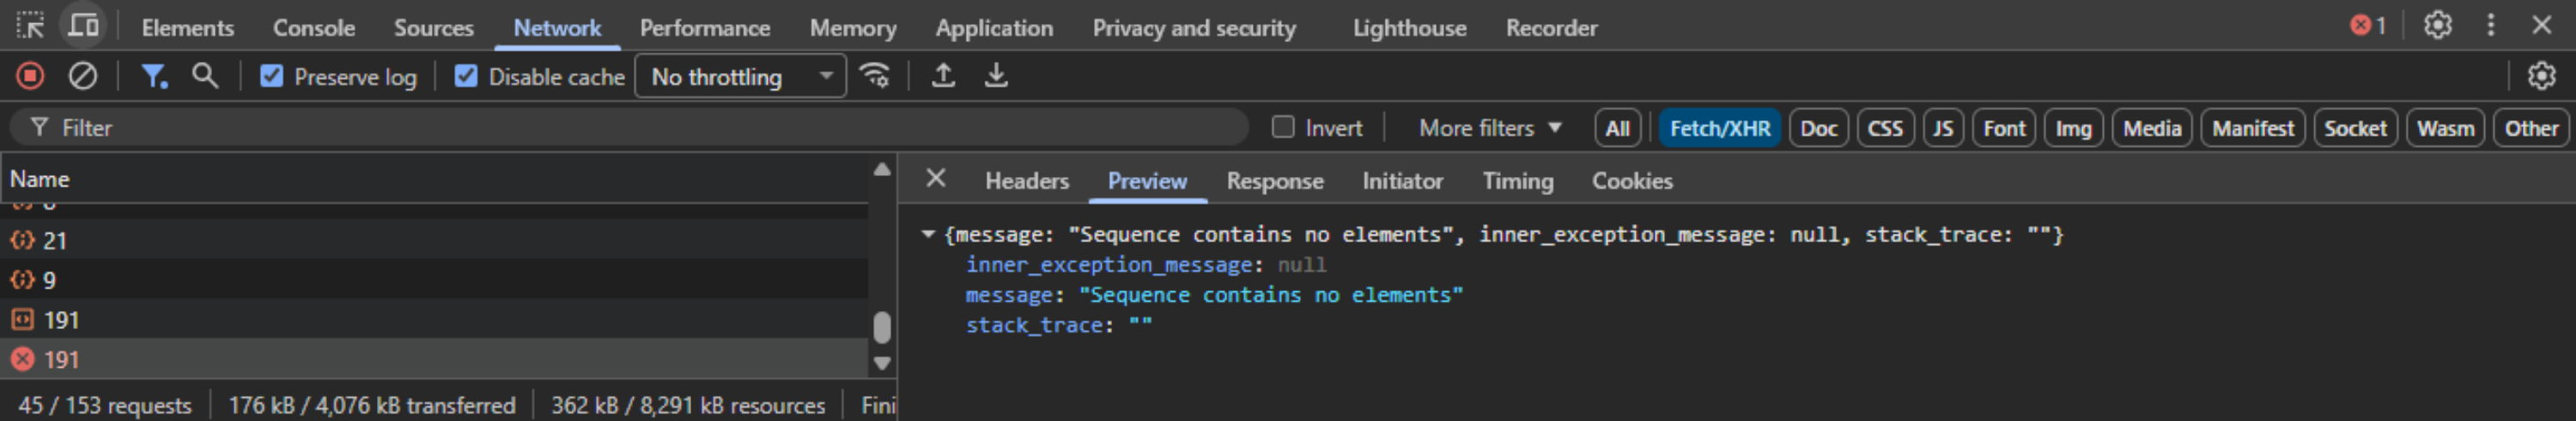This screenshot has height=421, width=2576.
Task: Switch to the Console tab
Action: [314, 28]
